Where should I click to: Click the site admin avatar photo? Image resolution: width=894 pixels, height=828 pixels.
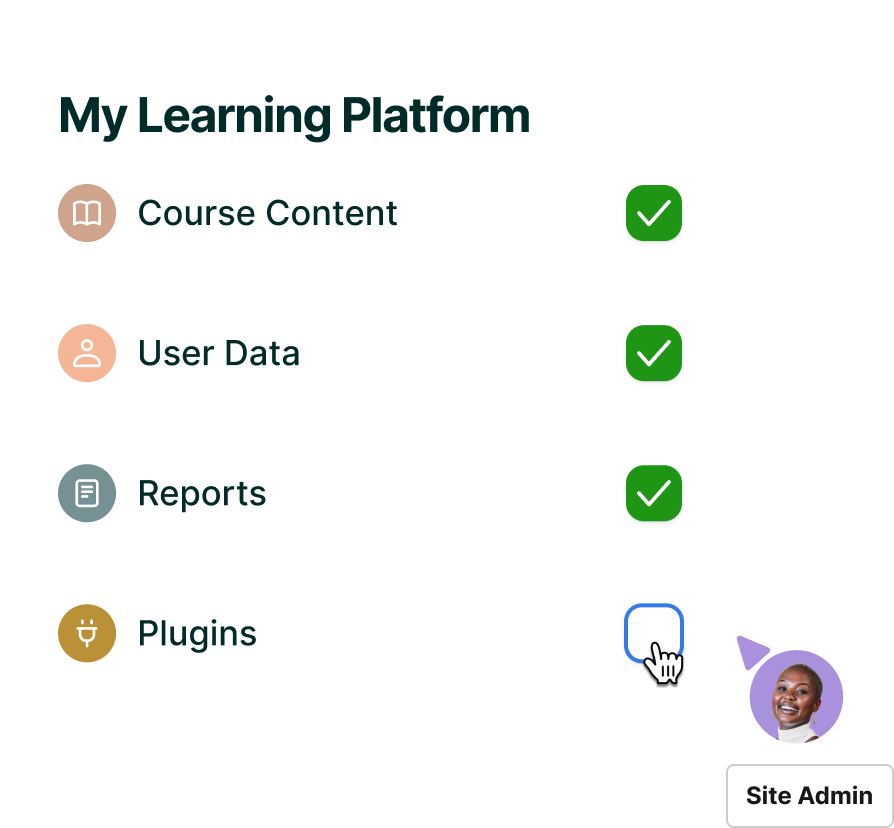[796, 697]
